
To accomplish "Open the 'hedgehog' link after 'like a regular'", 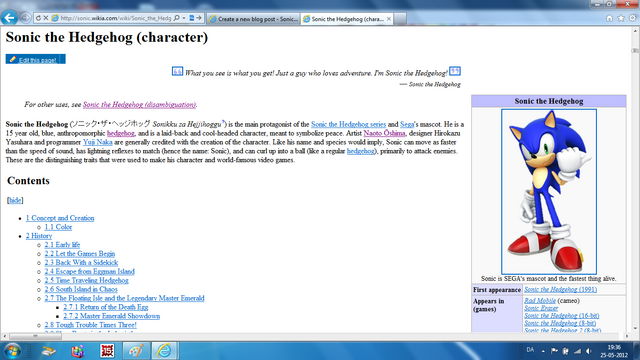I will (x=360, y=151).
